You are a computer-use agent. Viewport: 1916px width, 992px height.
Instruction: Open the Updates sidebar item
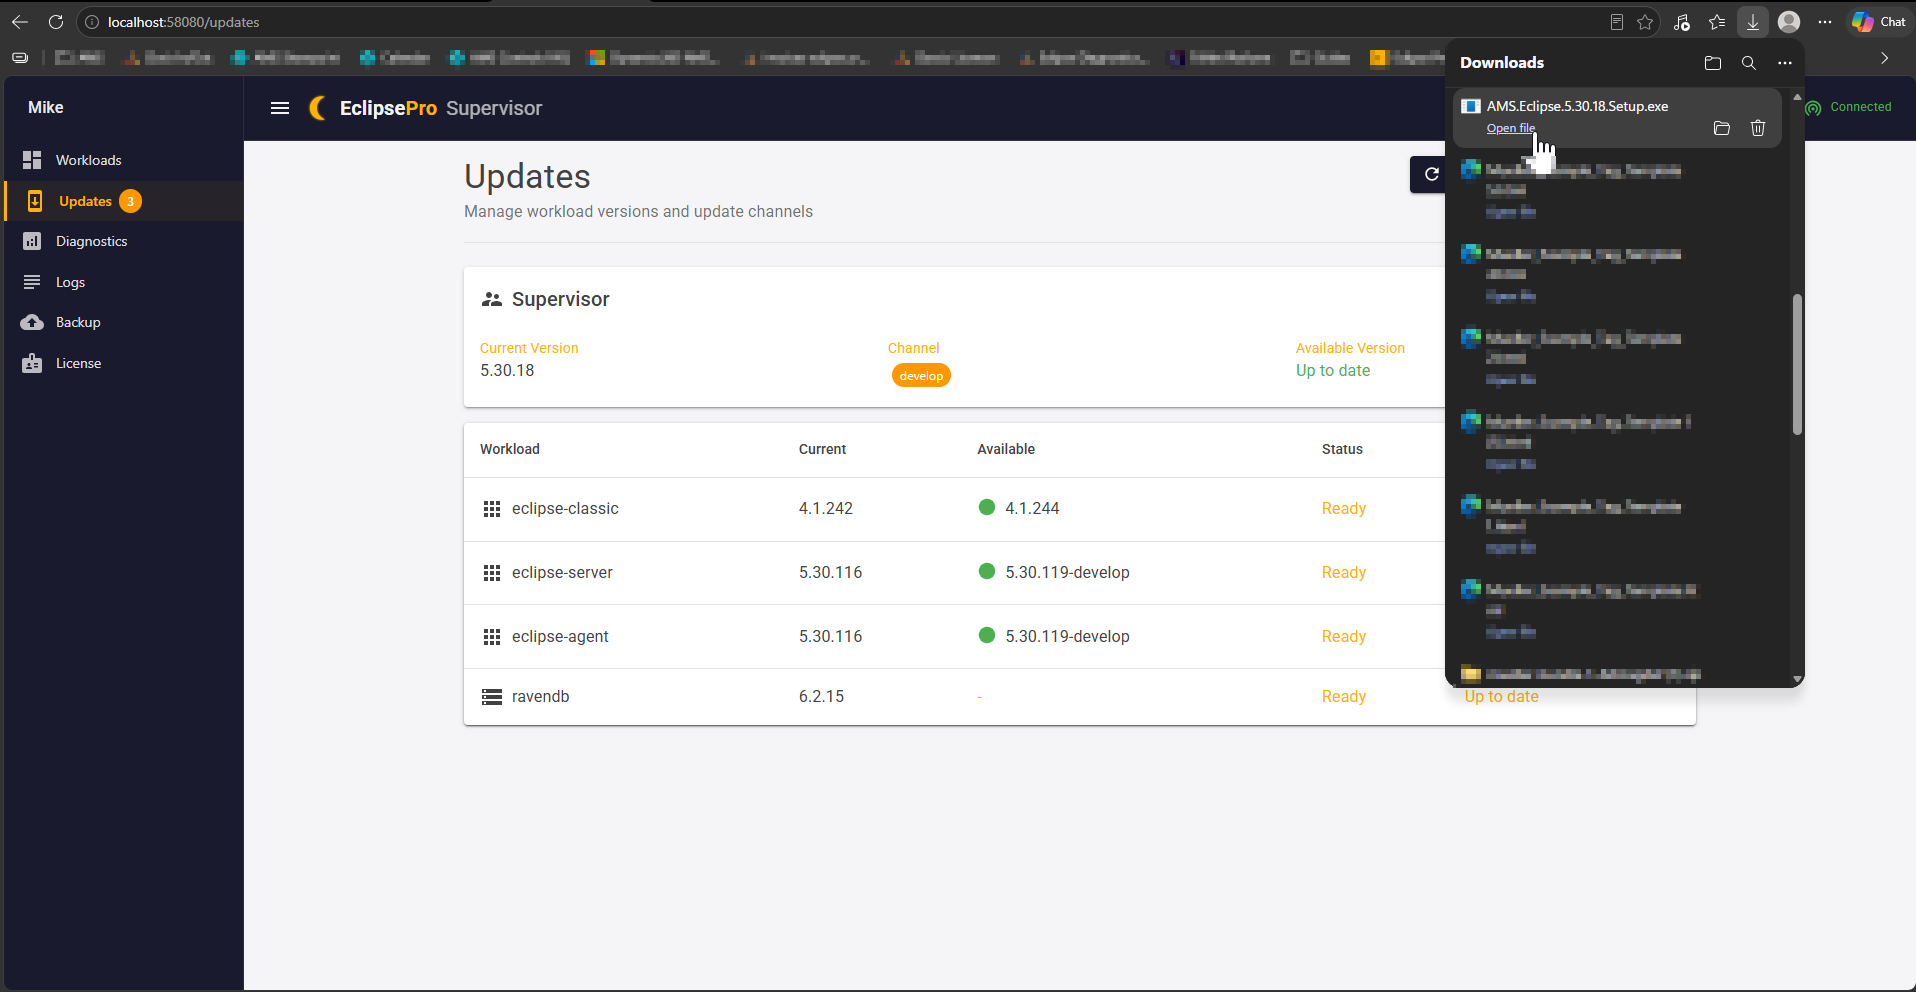[x=124, y=201]
